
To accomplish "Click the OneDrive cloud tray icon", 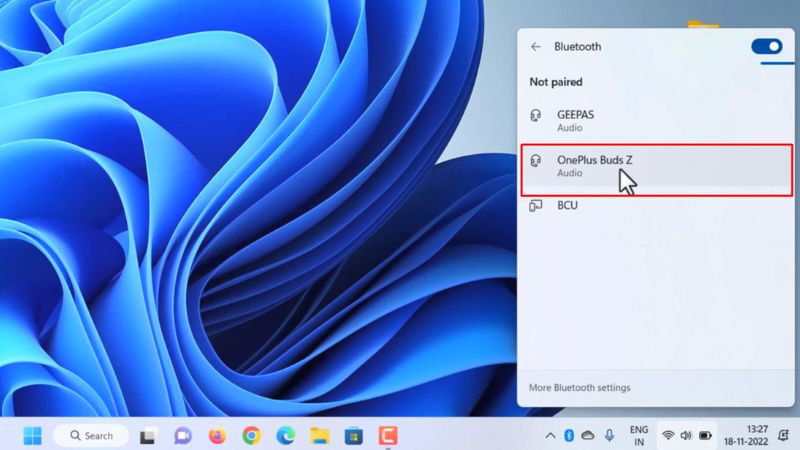I will [x=588, y=436].
